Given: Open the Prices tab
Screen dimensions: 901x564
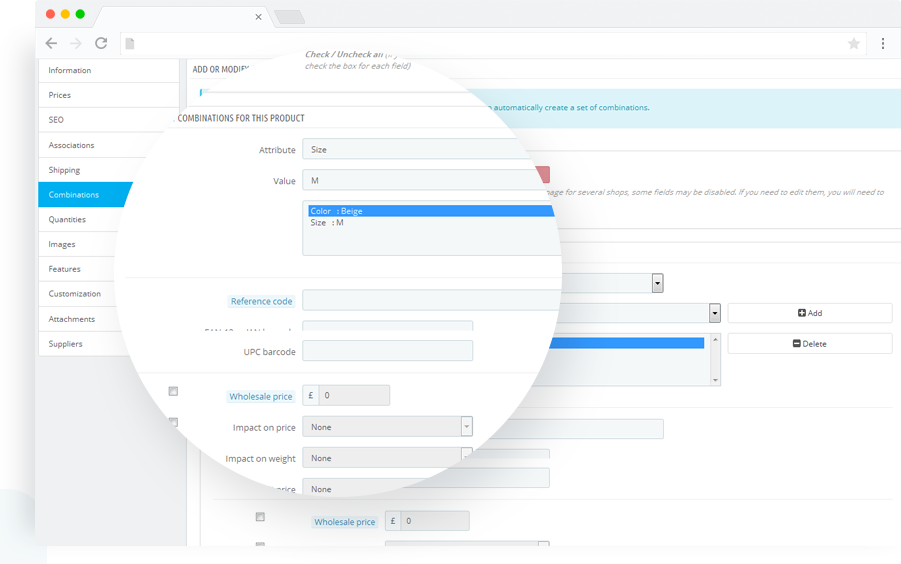Looking at the screenshot, I should click(109, 95).
